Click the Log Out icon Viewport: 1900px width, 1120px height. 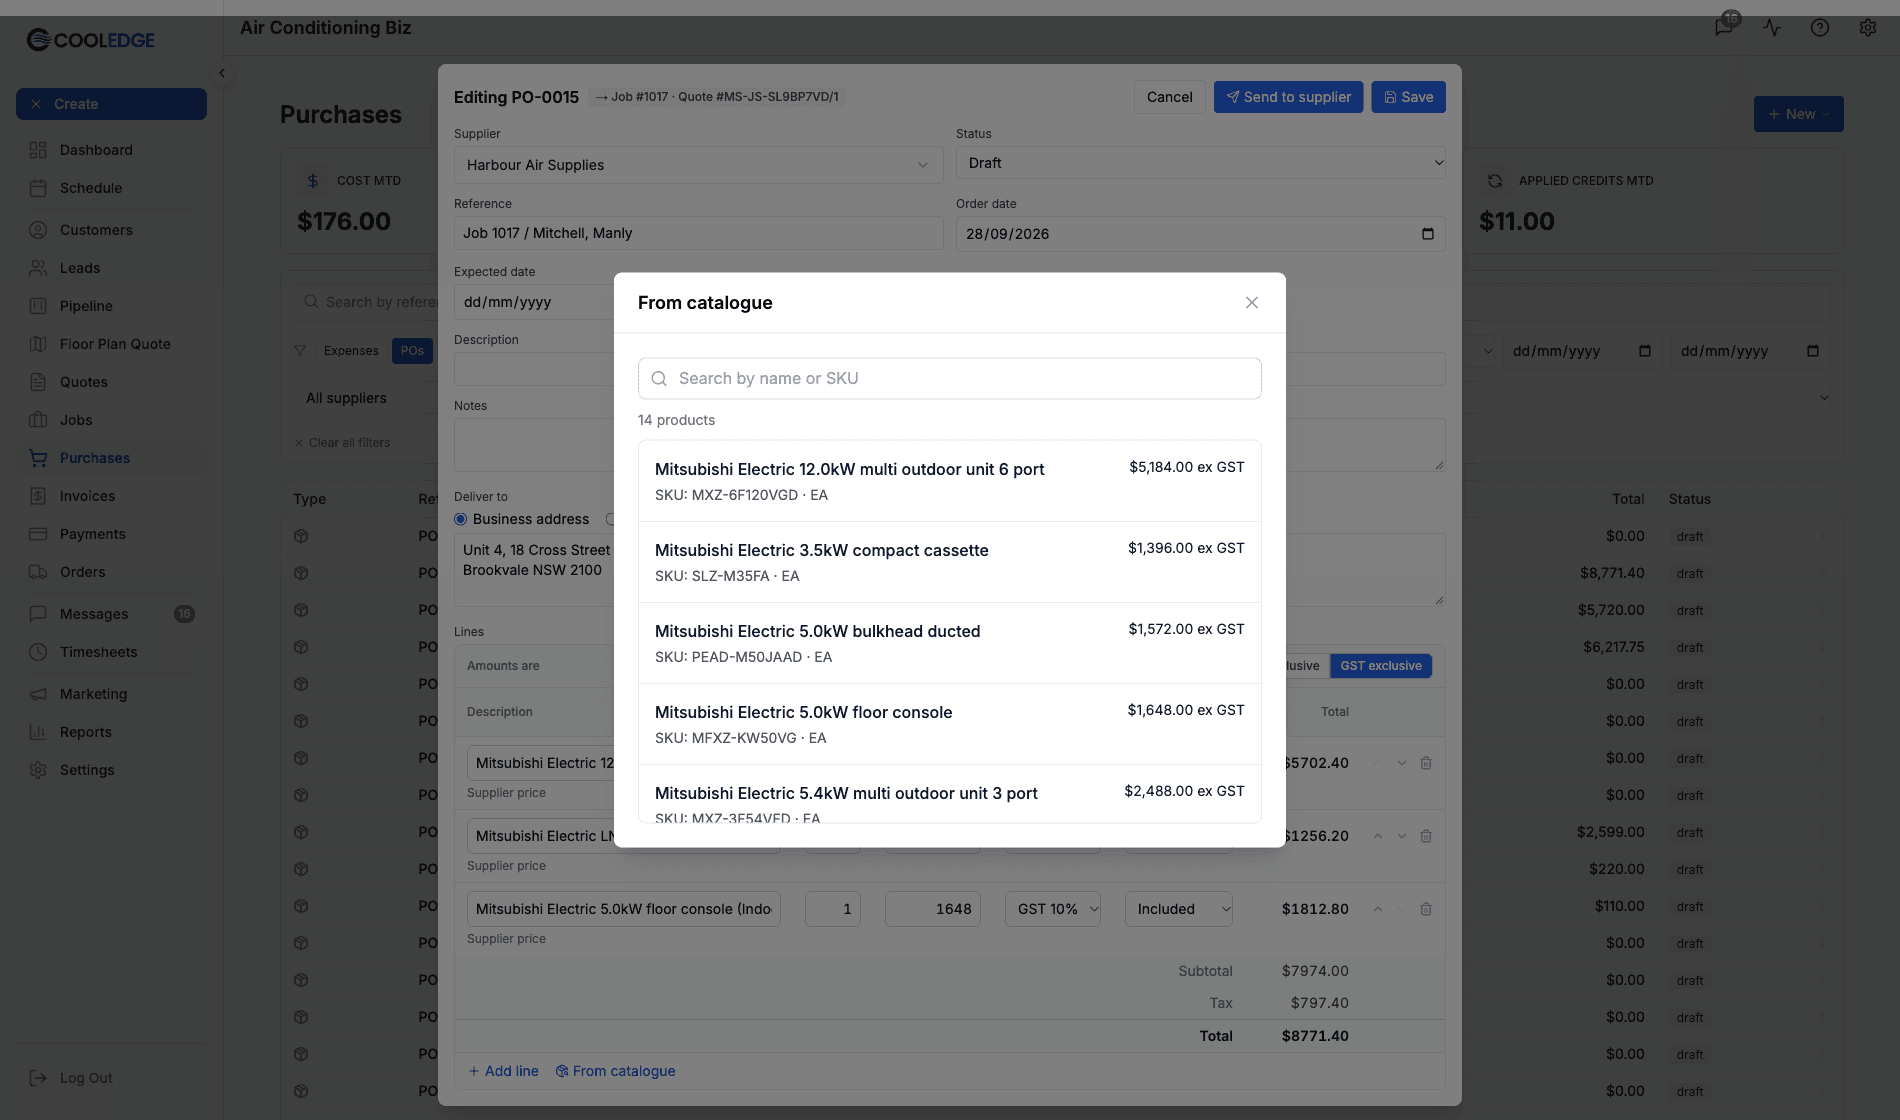click(x=38, y=1078)
